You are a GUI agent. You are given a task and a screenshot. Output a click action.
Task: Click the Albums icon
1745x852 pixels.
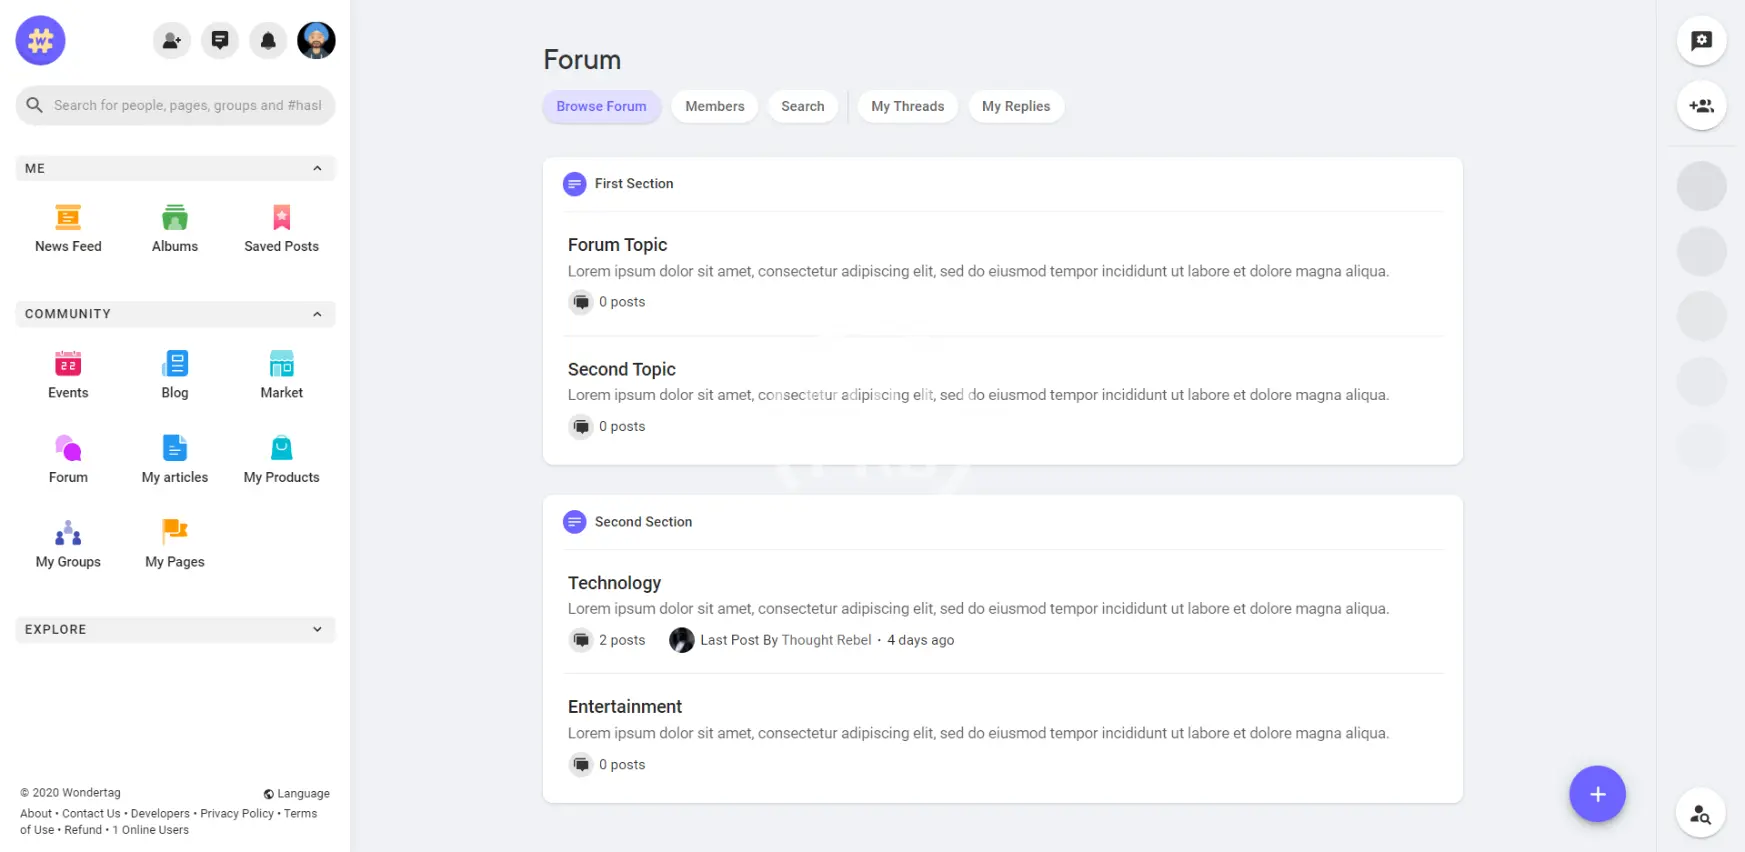click(x=175, y=218)
